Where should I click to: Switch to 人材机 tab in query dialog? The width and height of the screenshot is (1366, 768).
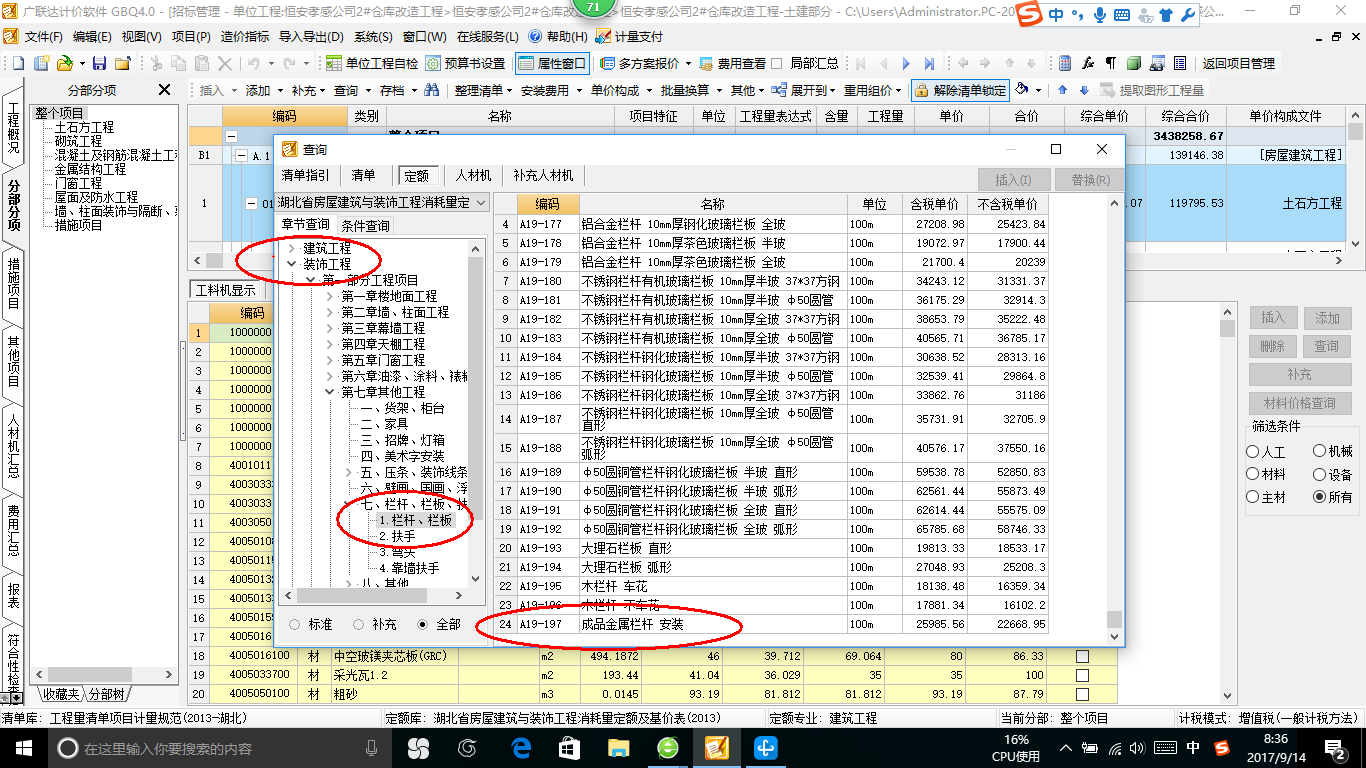click(473, 175)
